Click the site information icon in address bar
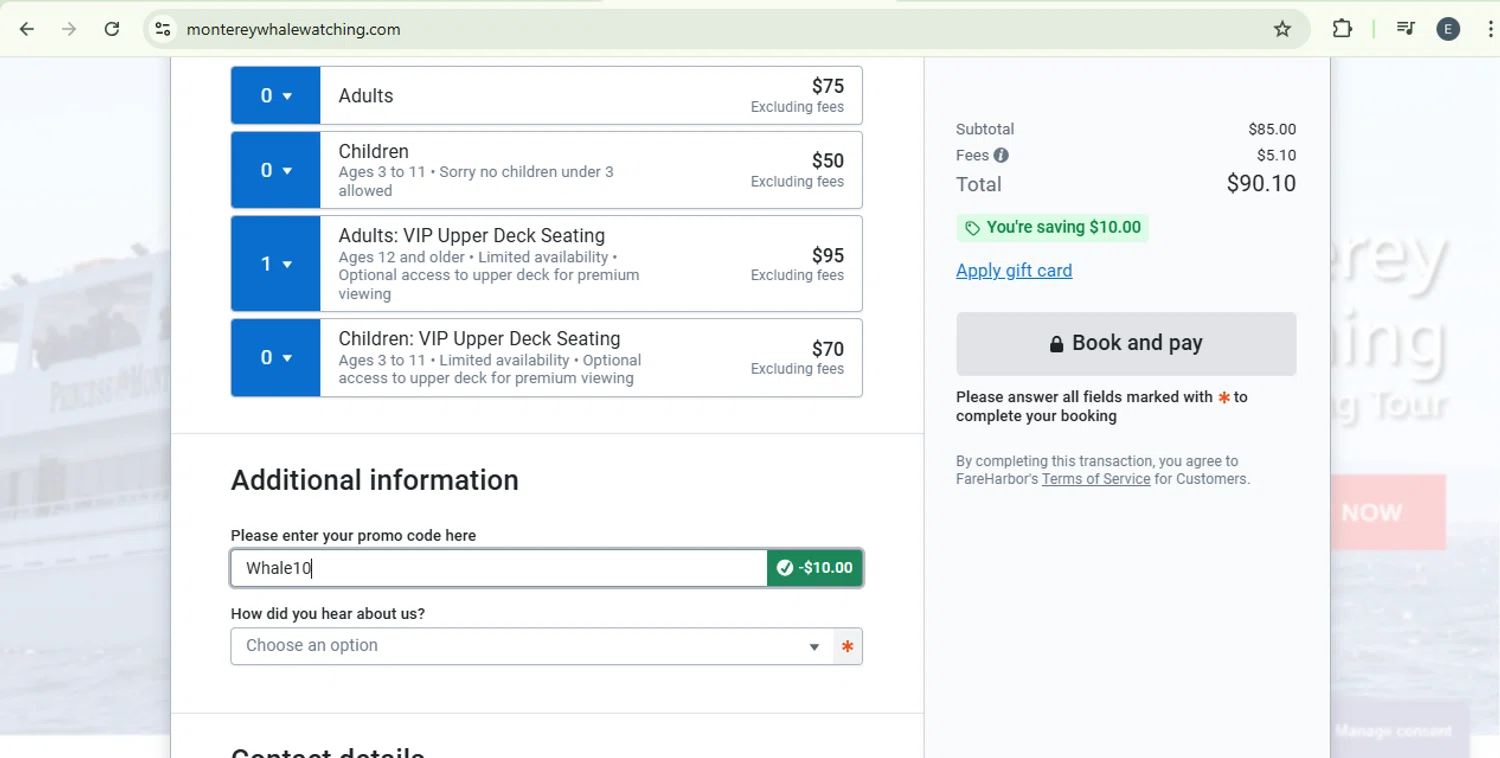Screen dimensions: 1500x758 163,29
